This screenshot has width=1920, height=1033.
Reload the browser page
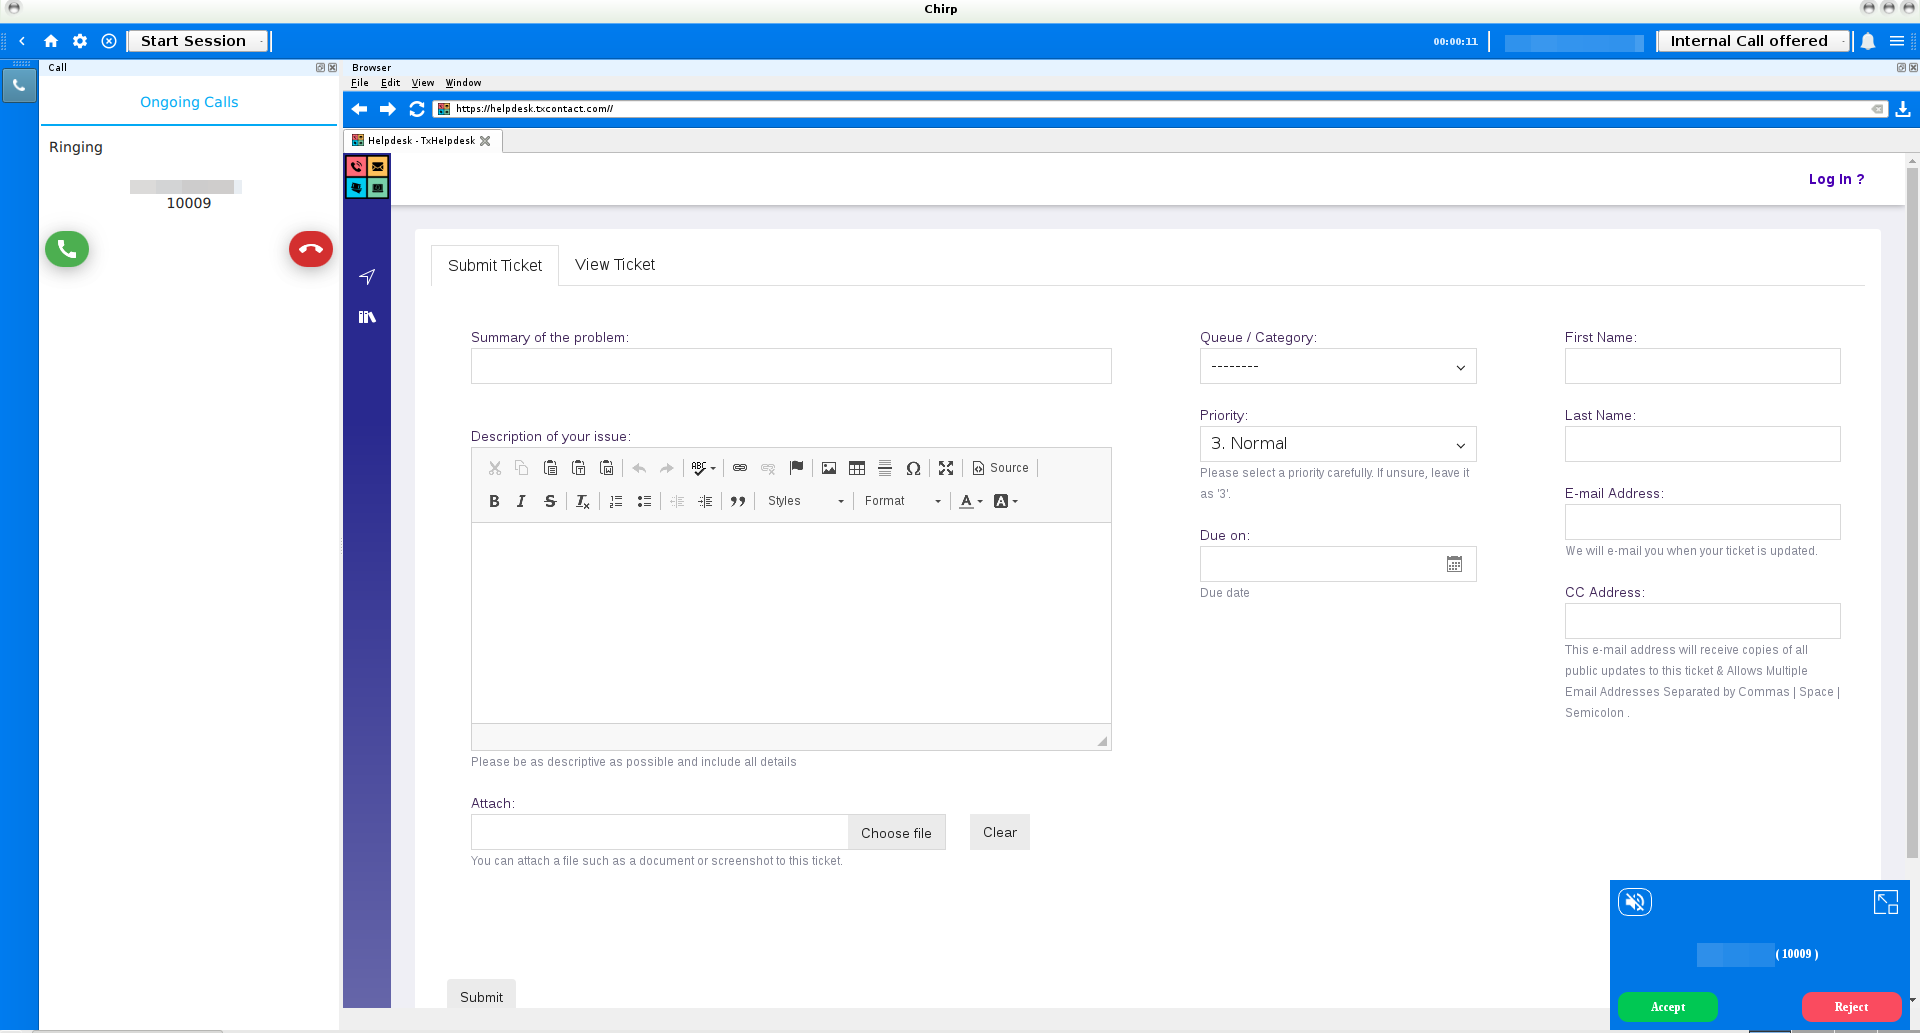[x=417, y=109]
